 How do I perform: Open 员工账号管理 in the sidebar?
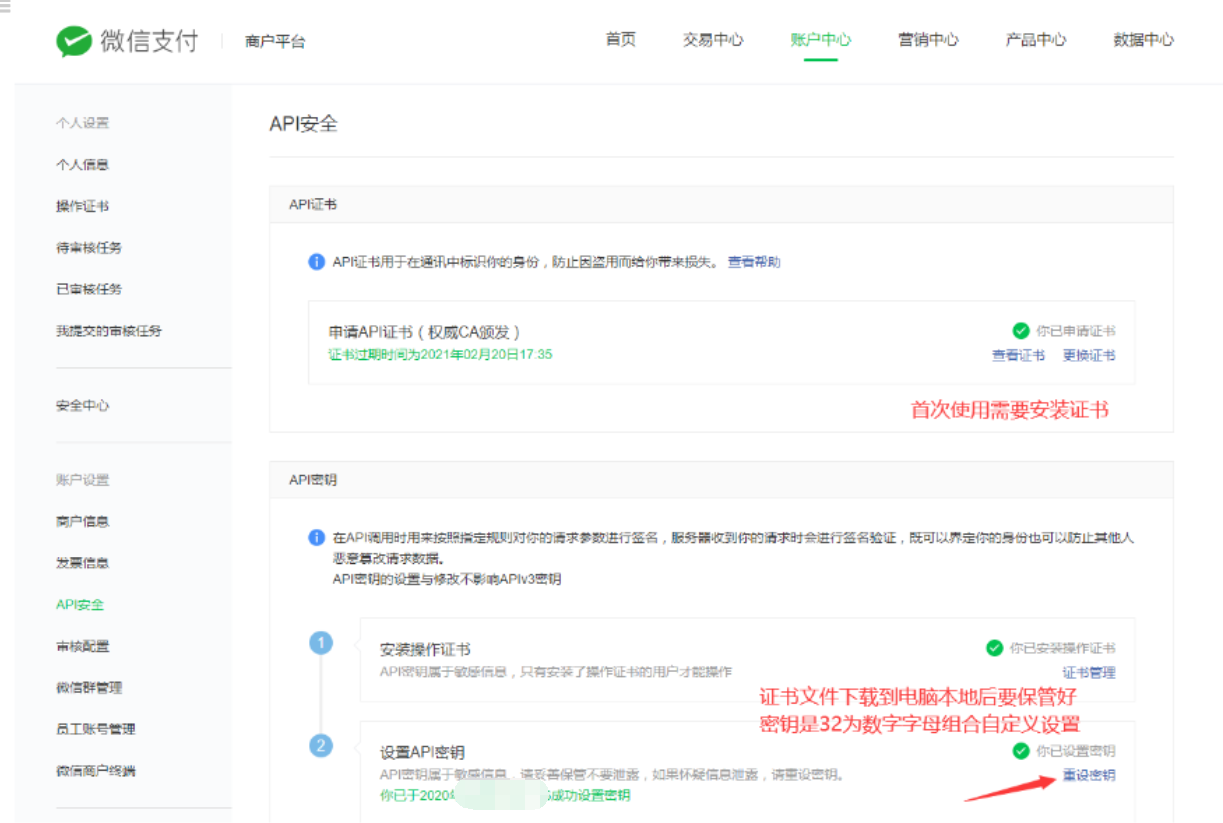[x=96, y=729]
